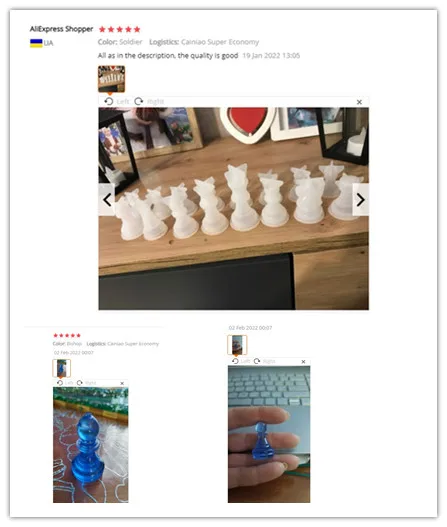Click the Ukraine flag icon
Viewport: 447px width, 527px height.
pyautogui.click(x=36, y=43)
